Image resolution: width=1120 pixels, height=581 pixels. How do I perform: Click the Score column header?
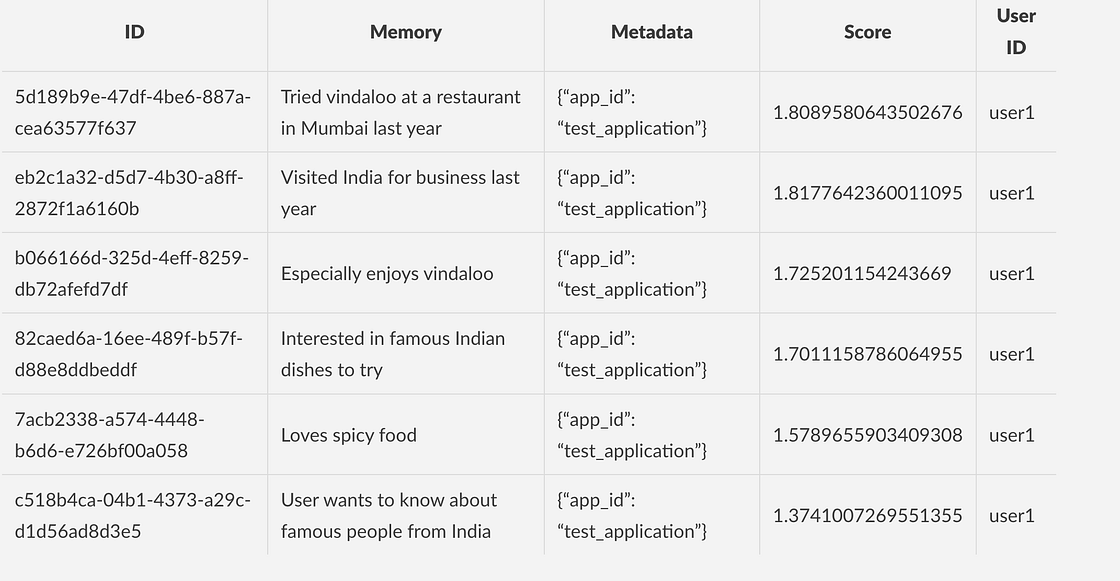point(867,32)
